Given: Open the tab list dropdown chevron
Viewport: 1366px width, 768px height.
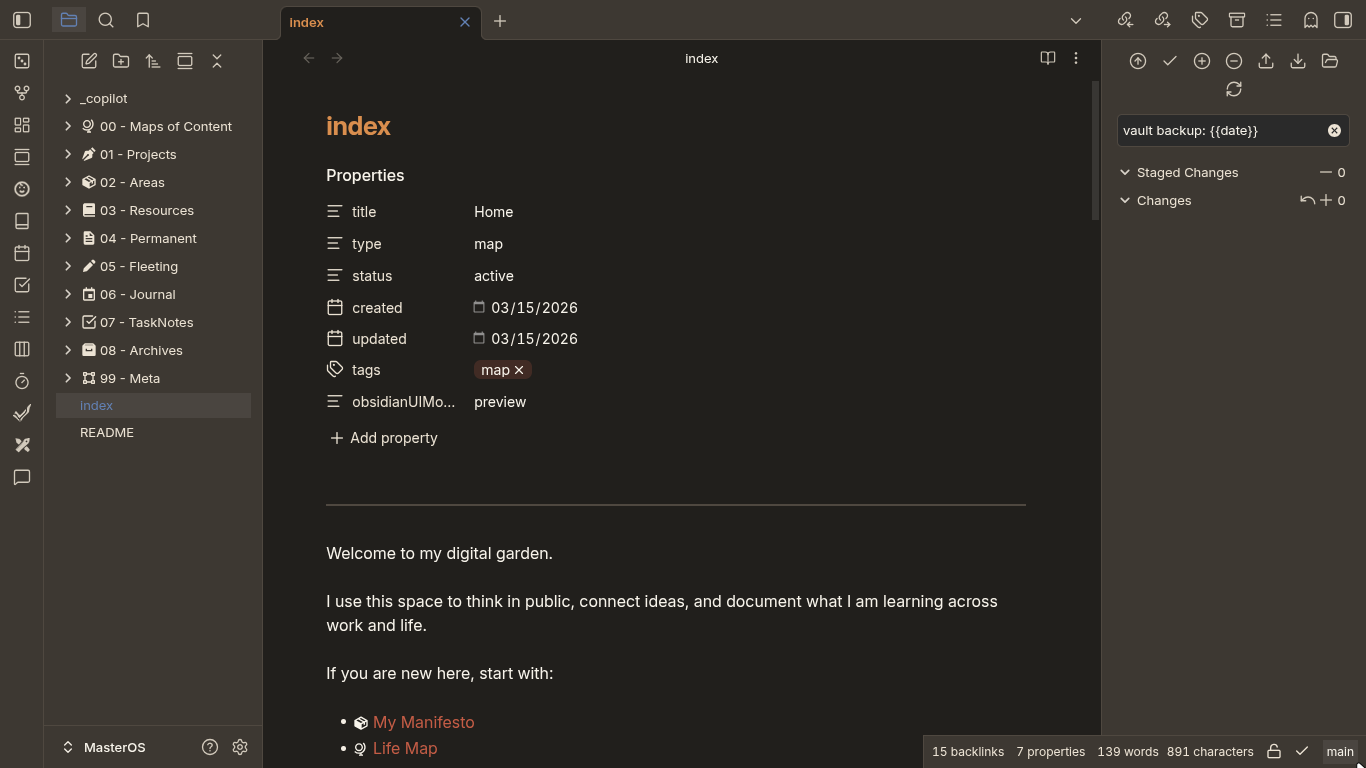Looking at the screenshot, I should [1076, 20].
